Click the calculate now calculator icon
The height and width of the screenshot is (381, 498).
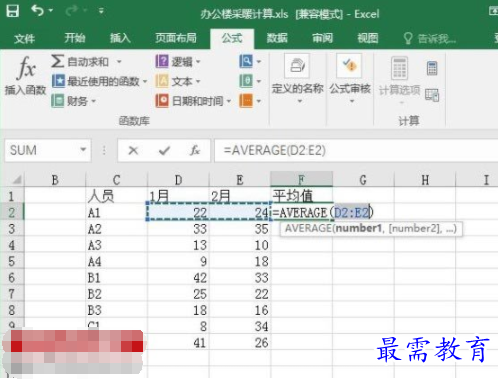click(432, 68)
